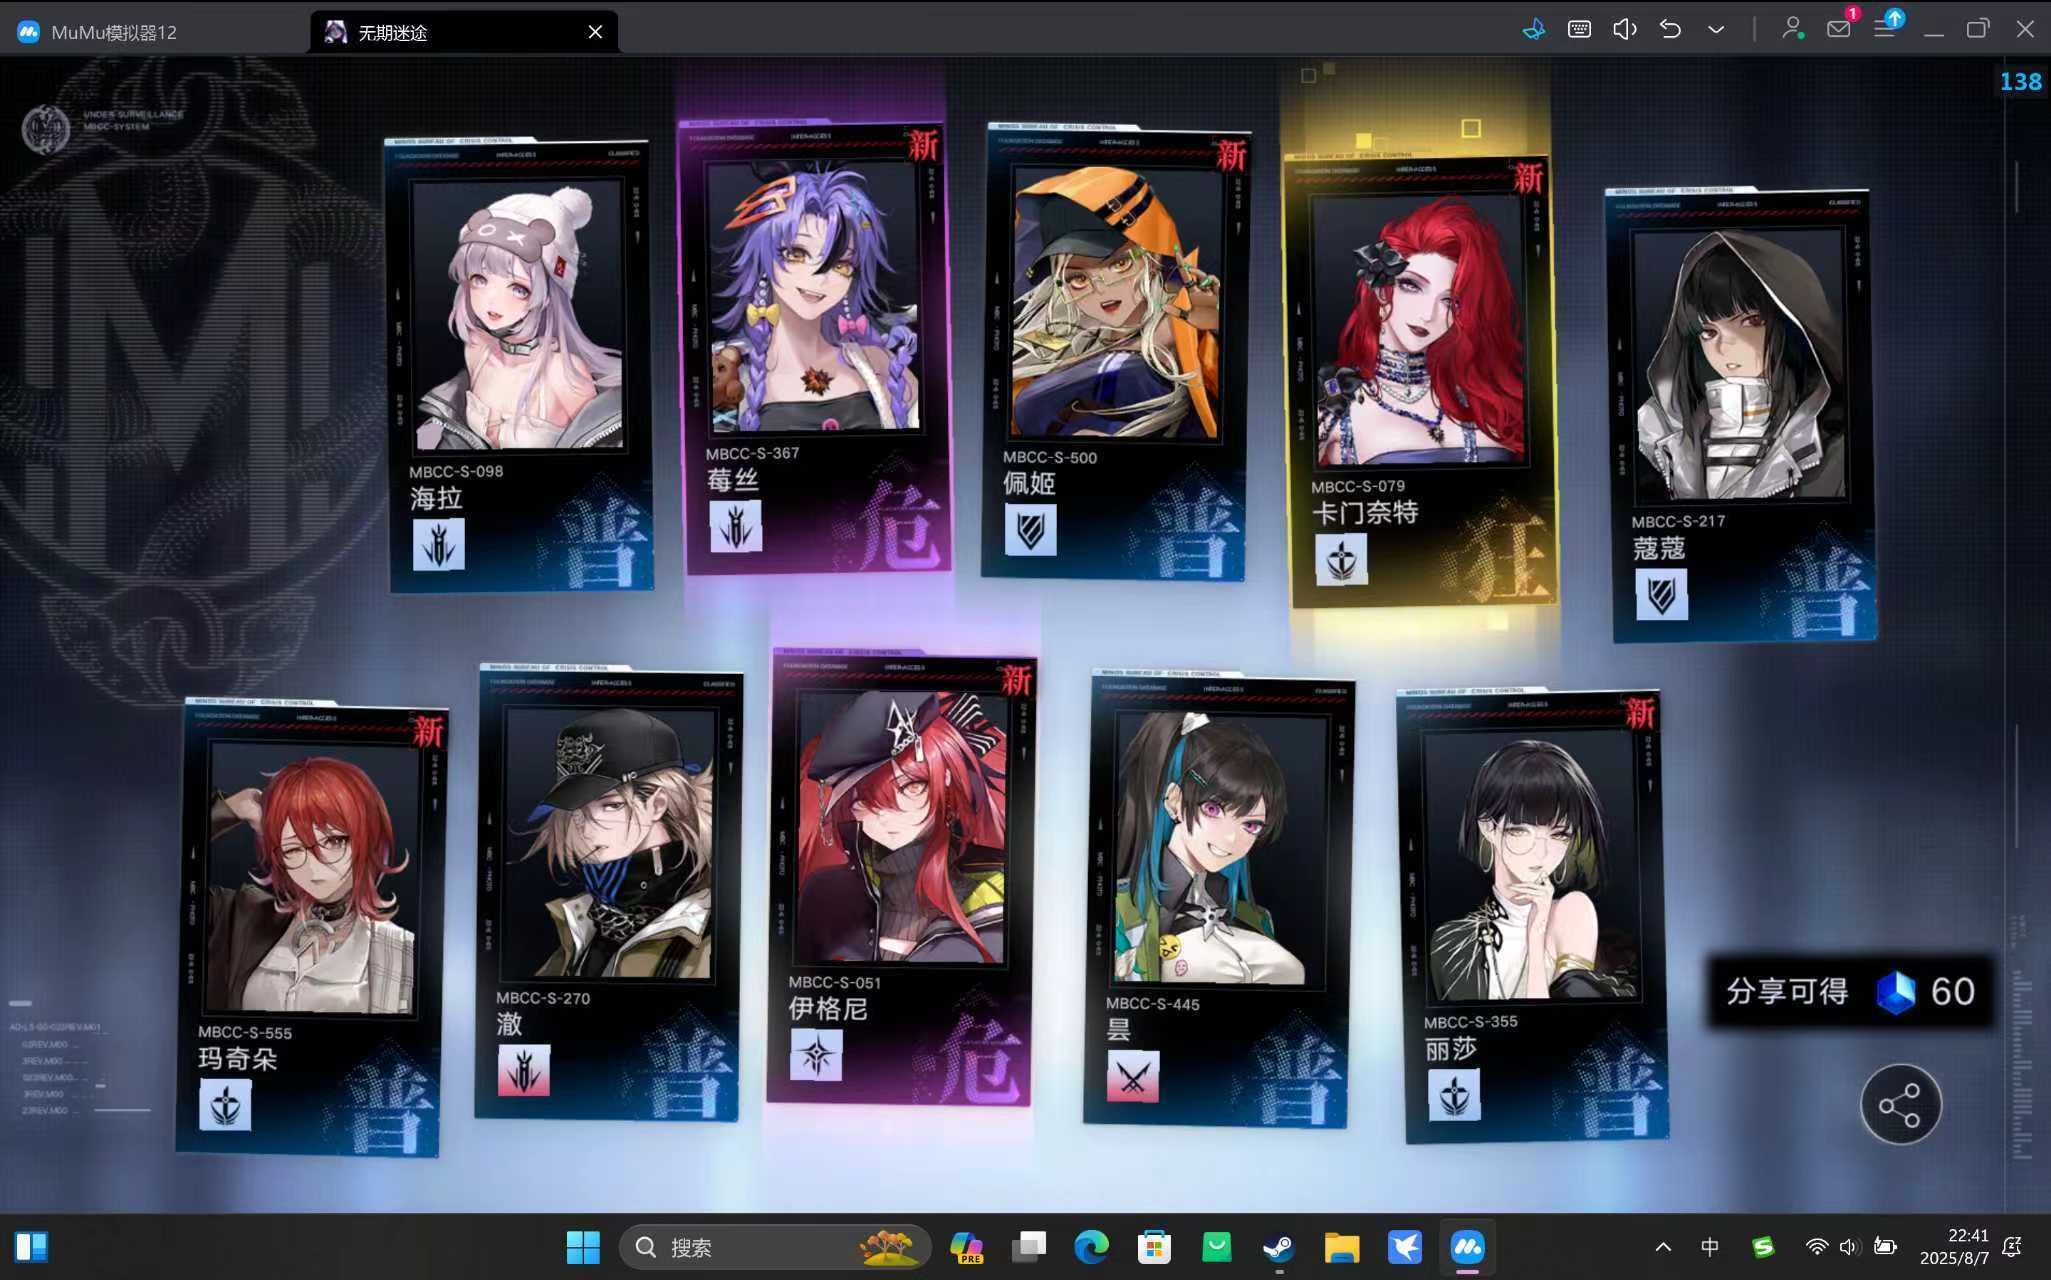The height and width of the screenshot is (1280, 2051).
Task: Open the MuMu user account icon
Action: point(1792,29)
